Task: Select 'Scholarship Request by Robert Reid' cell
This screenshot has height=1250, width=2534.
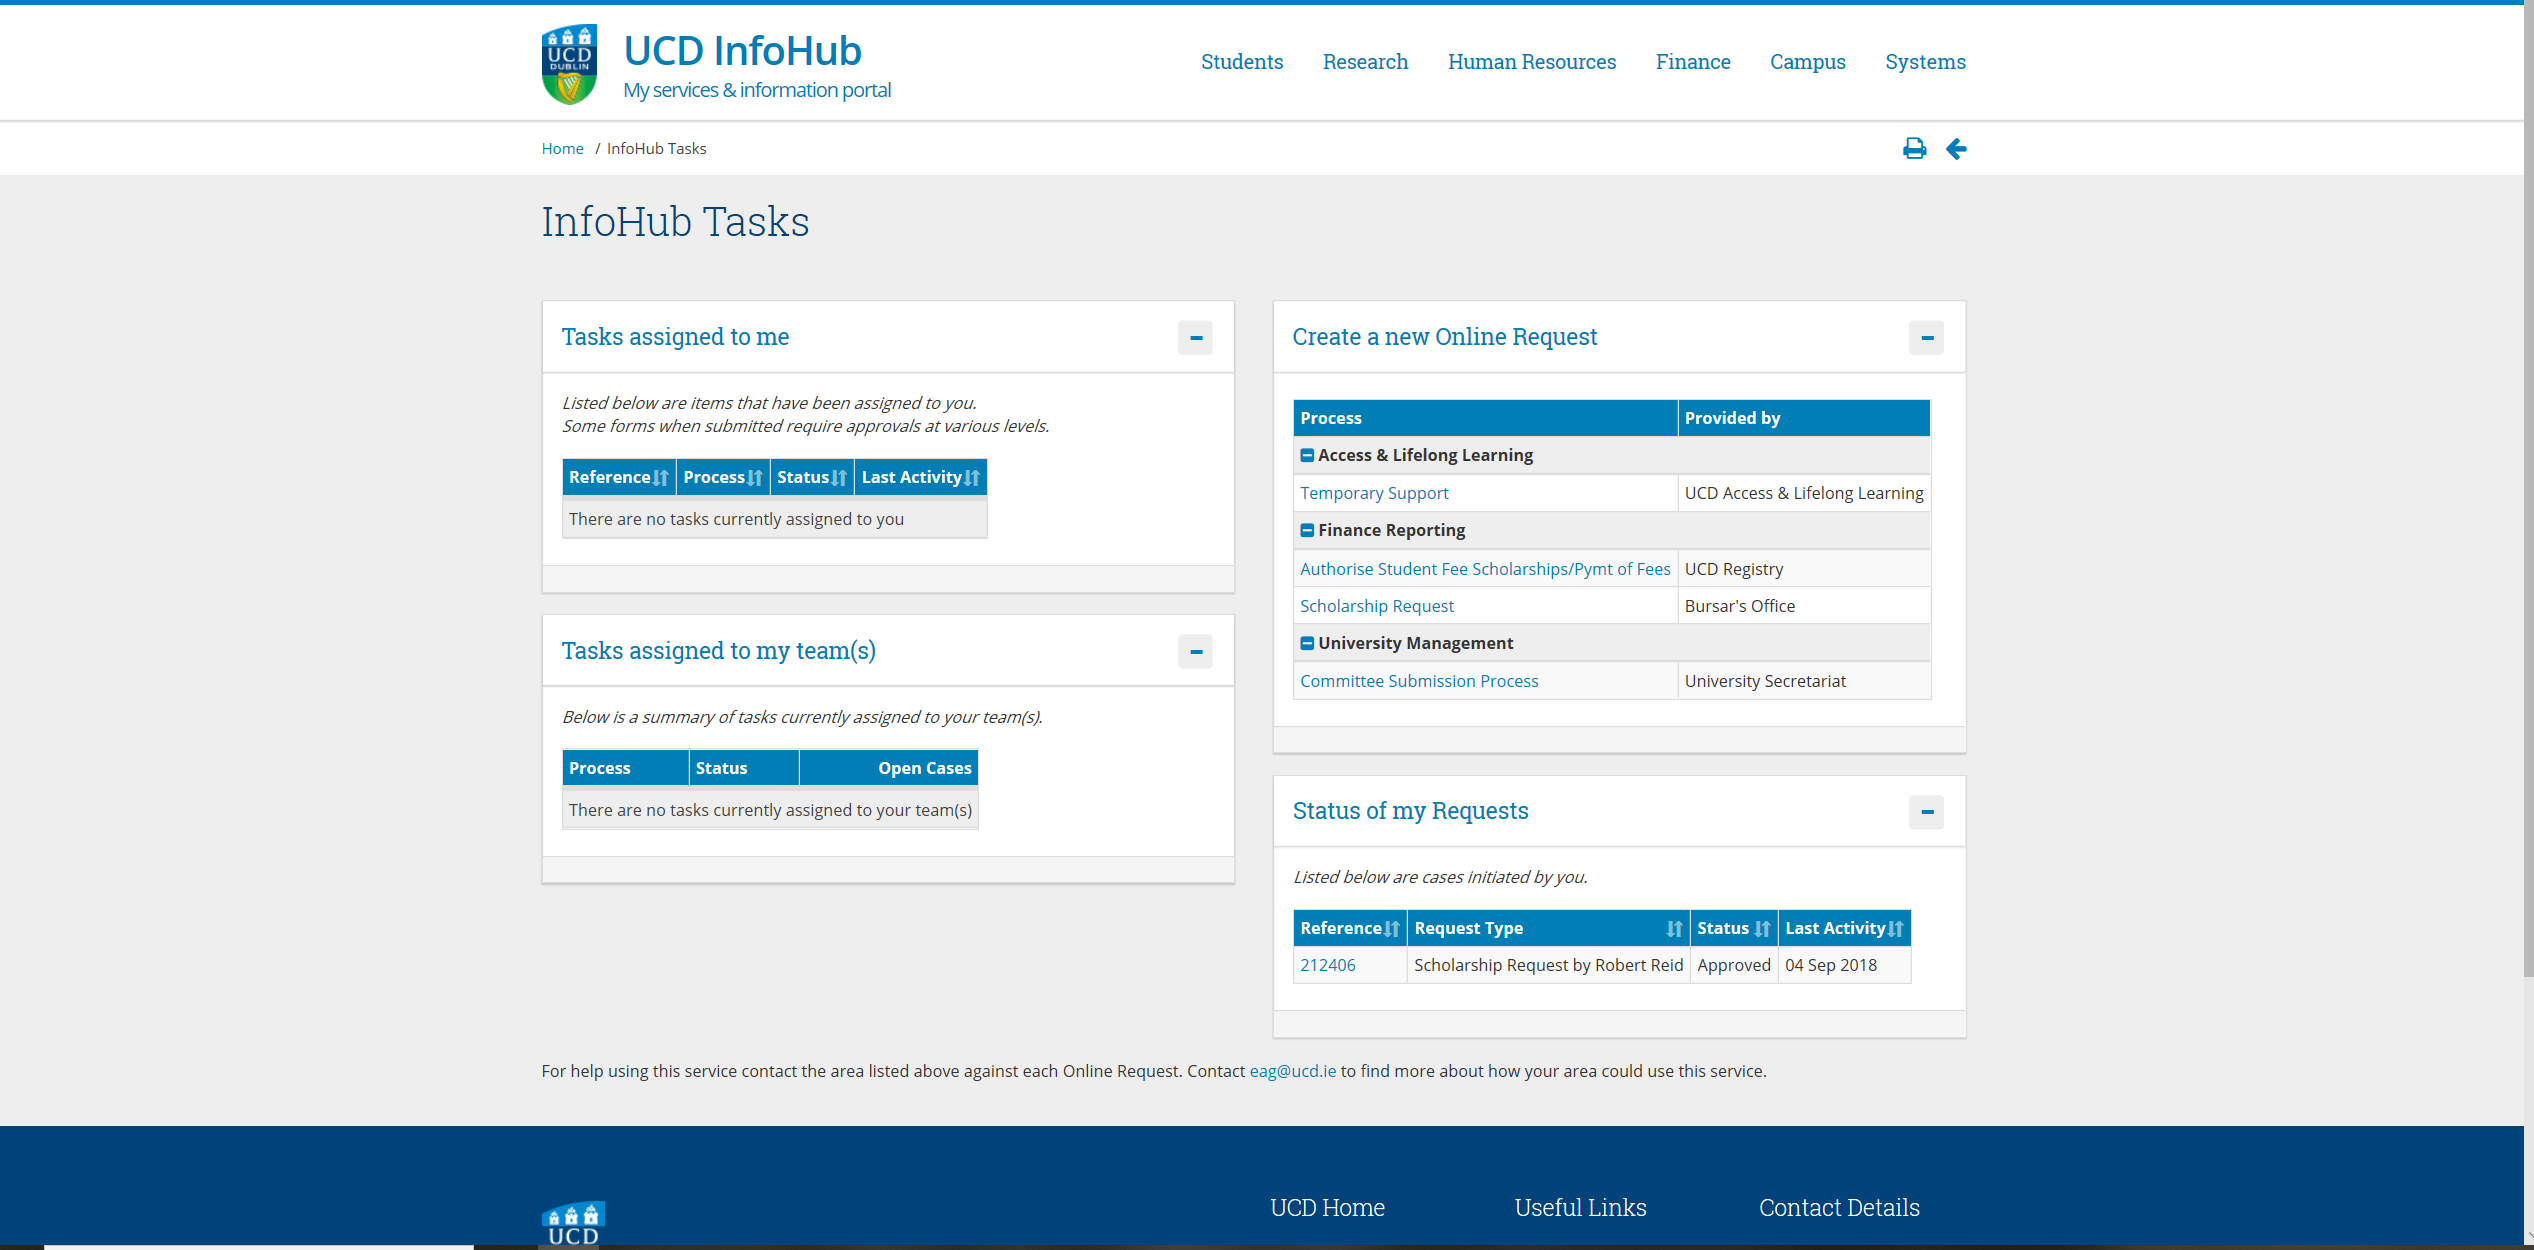Action: point(1548,965)
